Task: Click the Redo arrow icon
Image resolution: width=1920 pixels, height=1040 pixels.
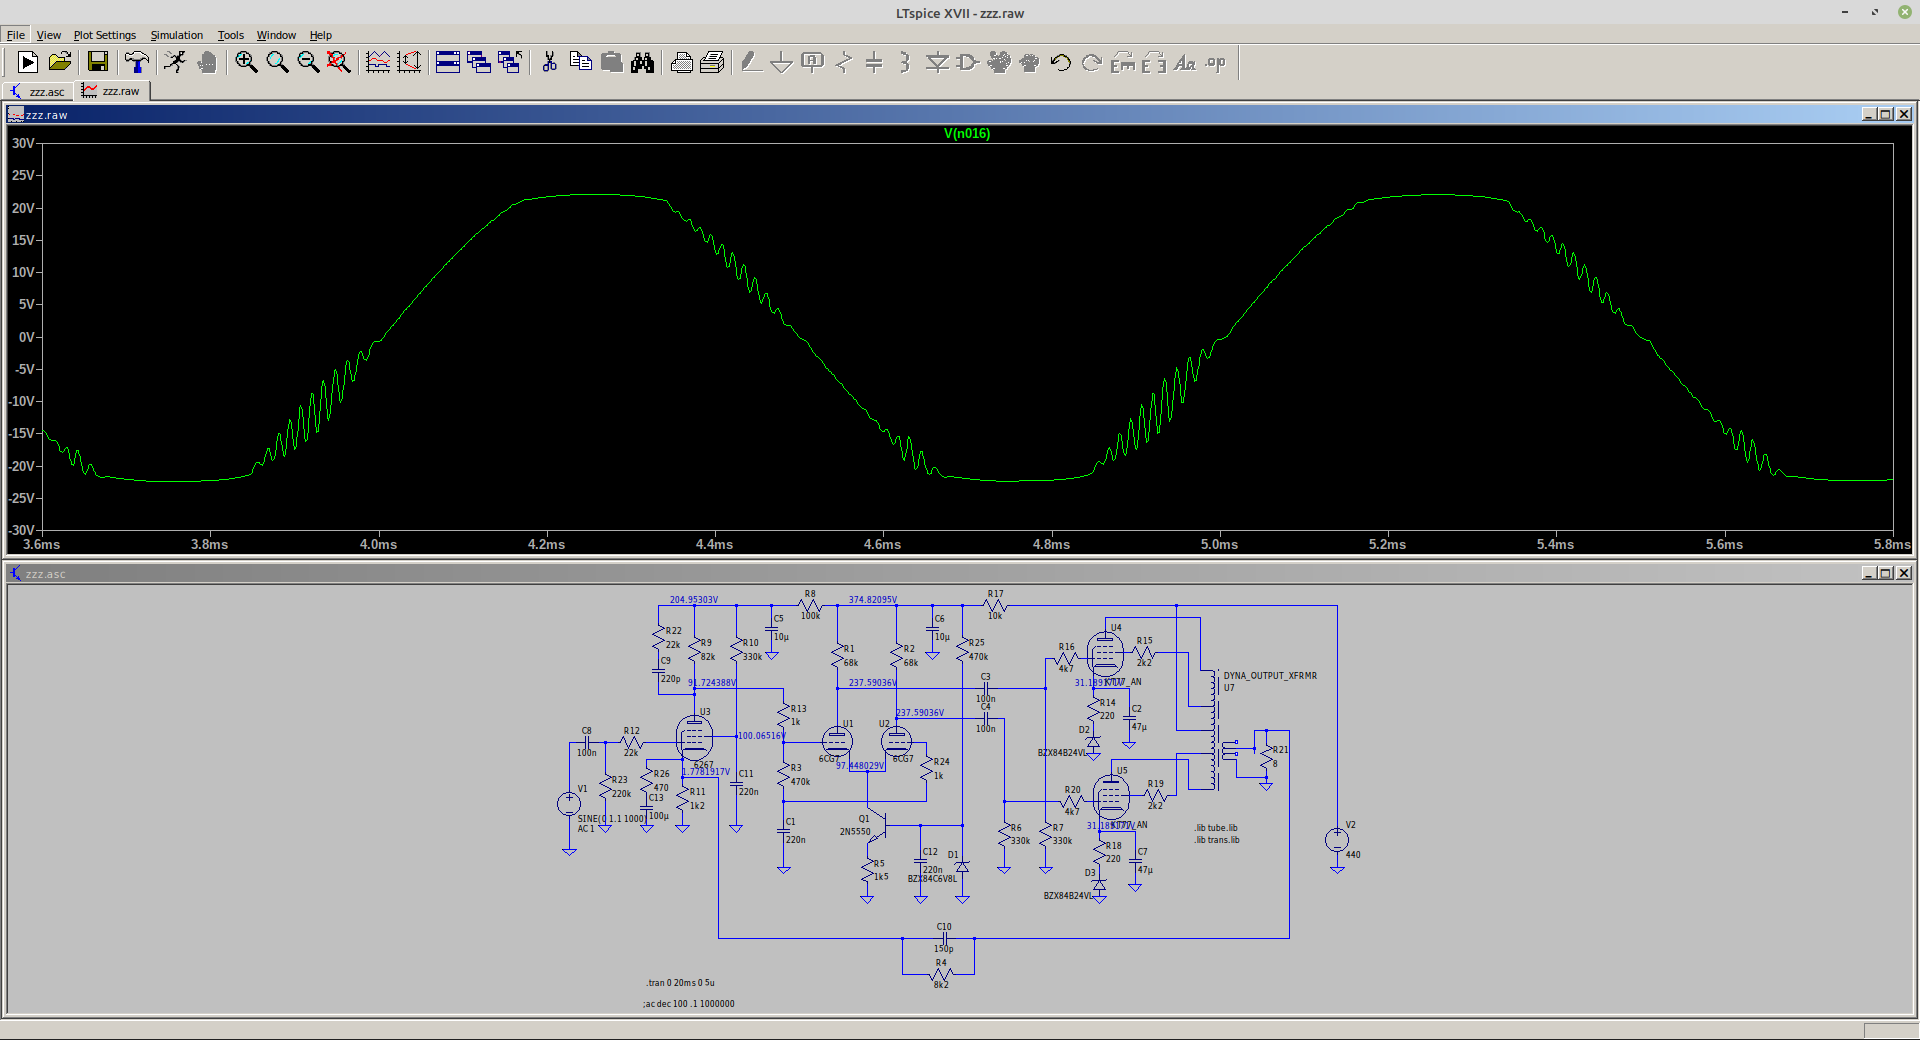Action: point(1092,62)
